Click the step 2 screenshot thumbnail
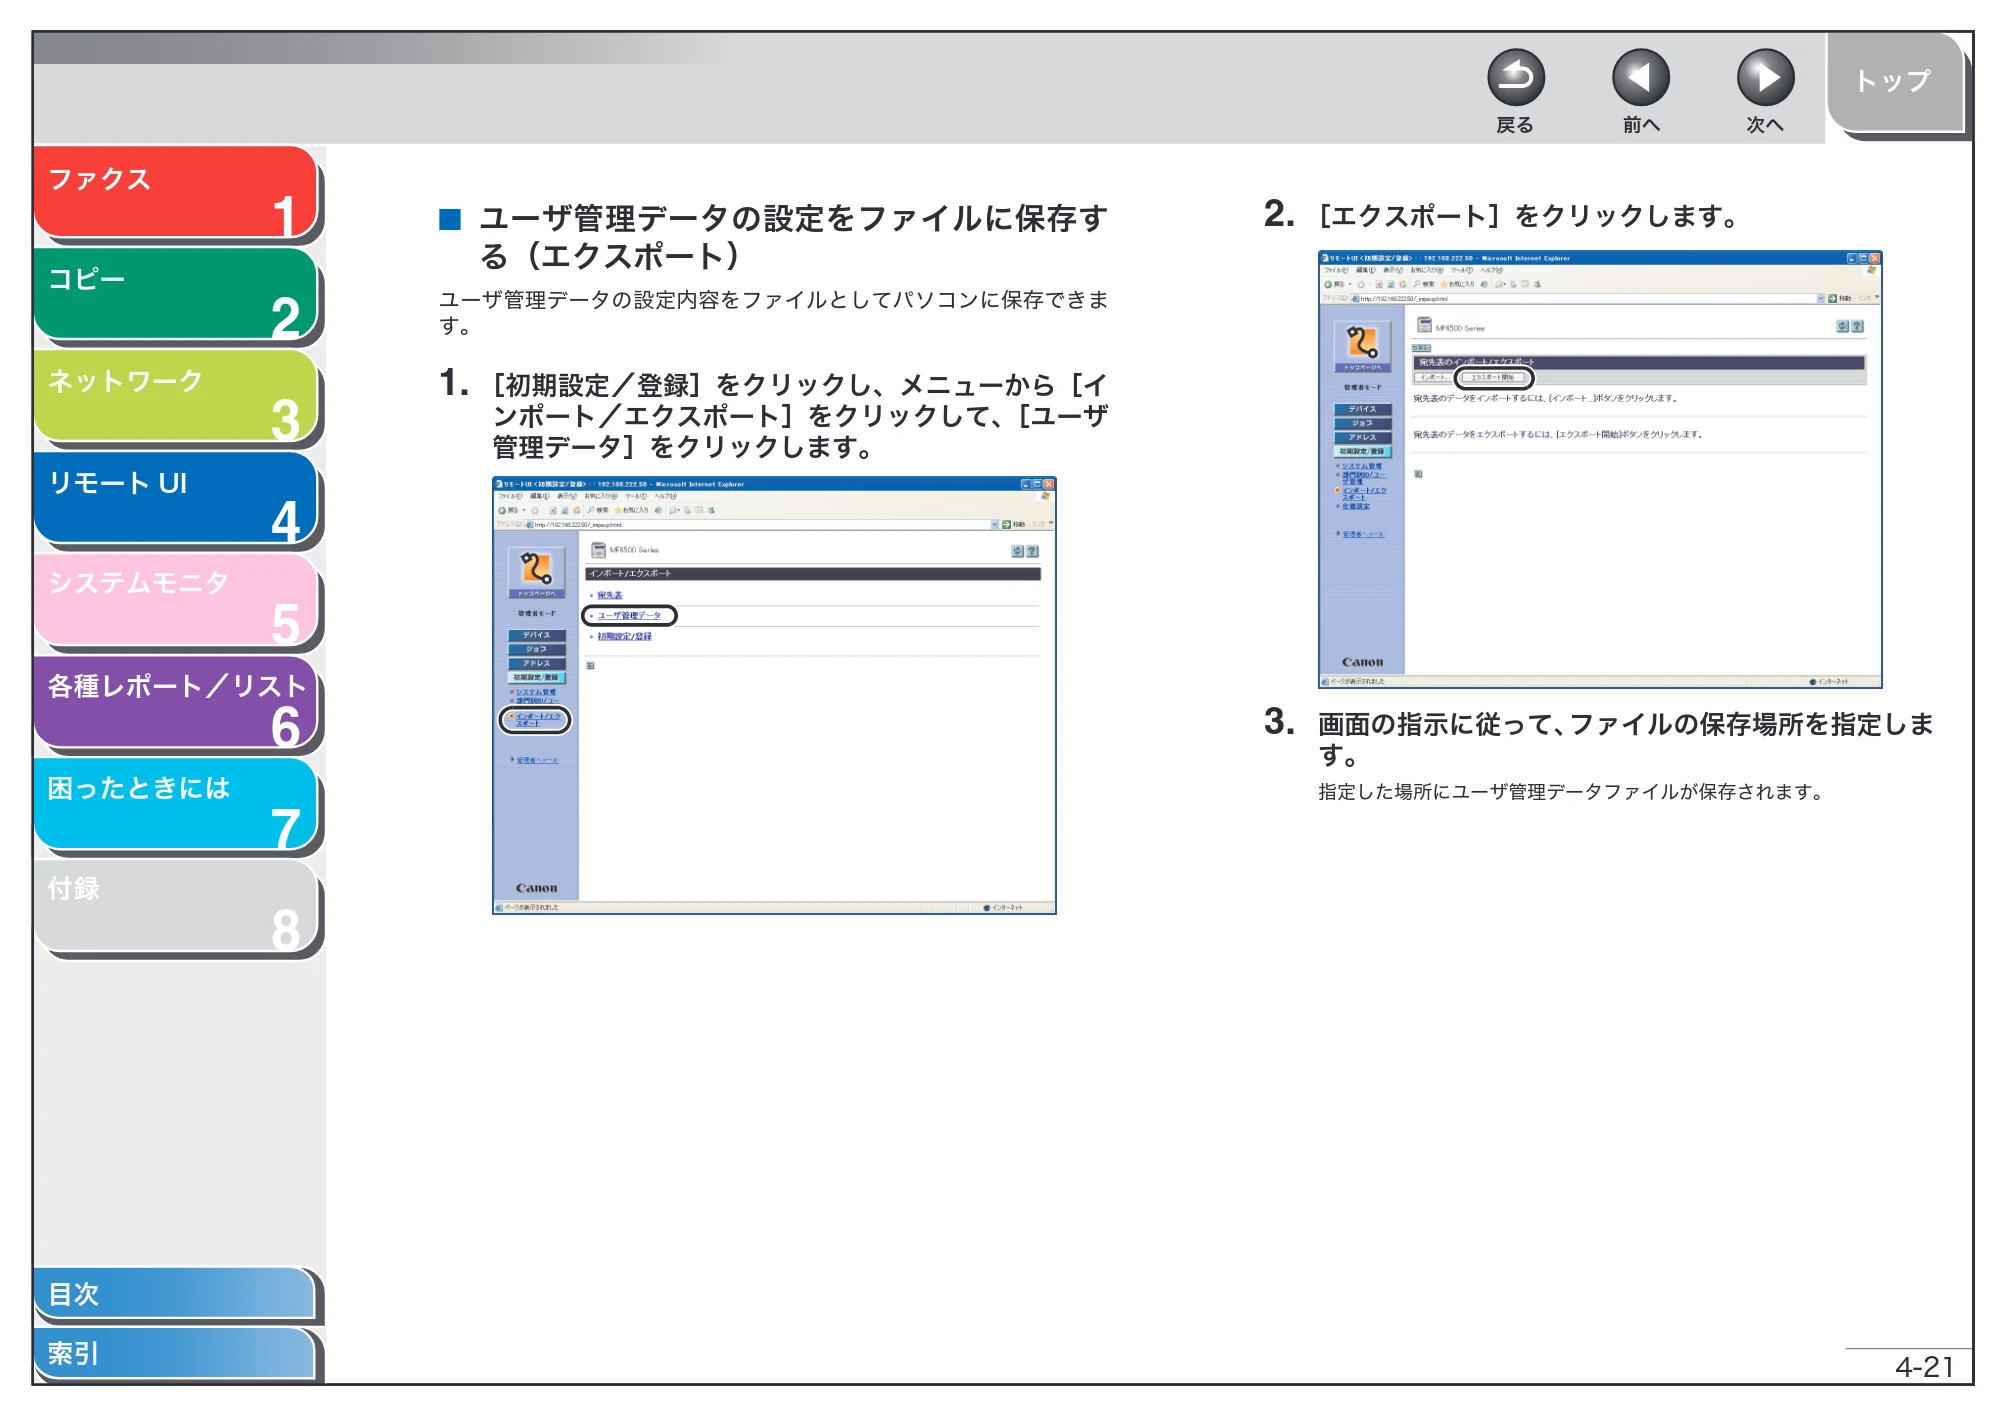The width and height of the screenshot is (2000, 1415). coord(1600,469)
